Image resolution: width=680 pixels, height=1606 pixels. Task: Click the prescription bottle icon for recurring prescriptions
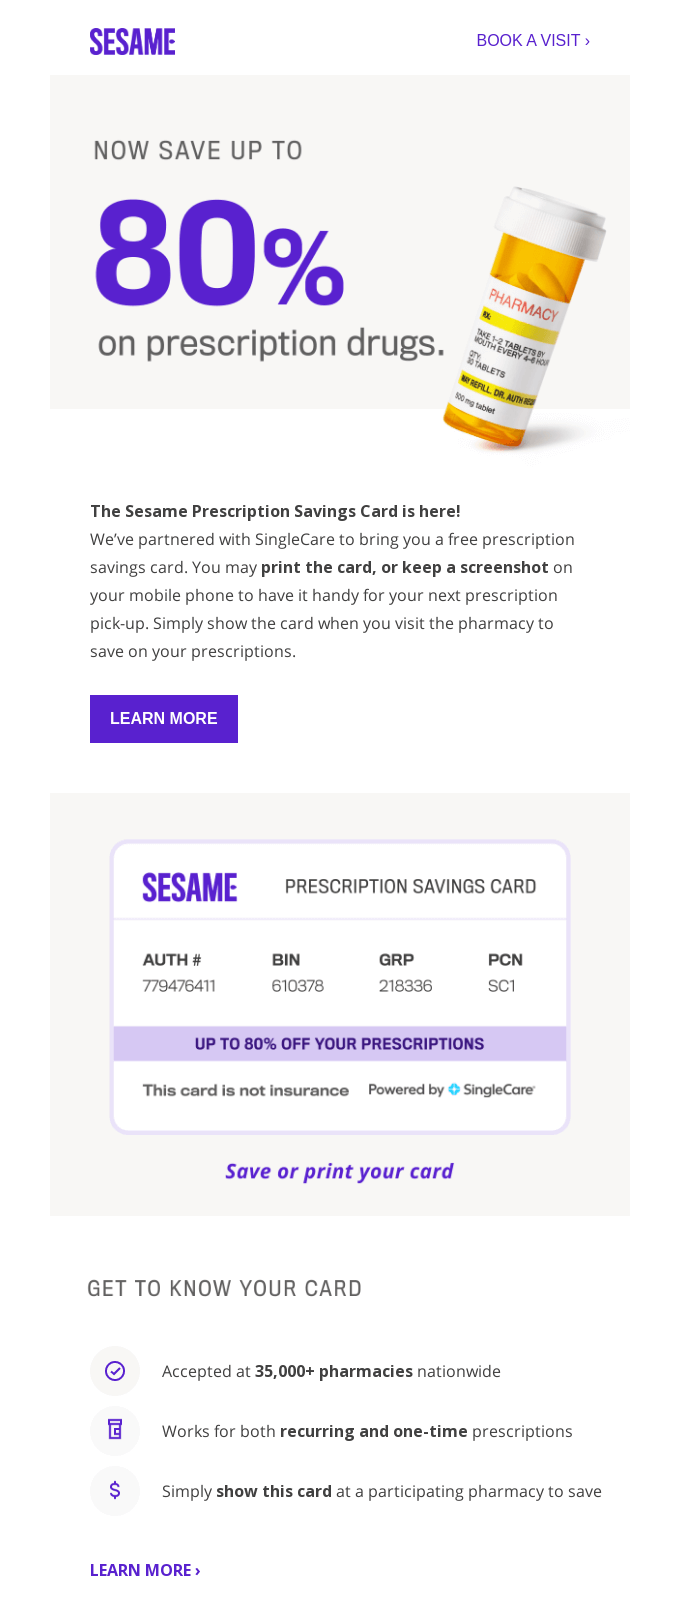click(x=115, y=1430)
